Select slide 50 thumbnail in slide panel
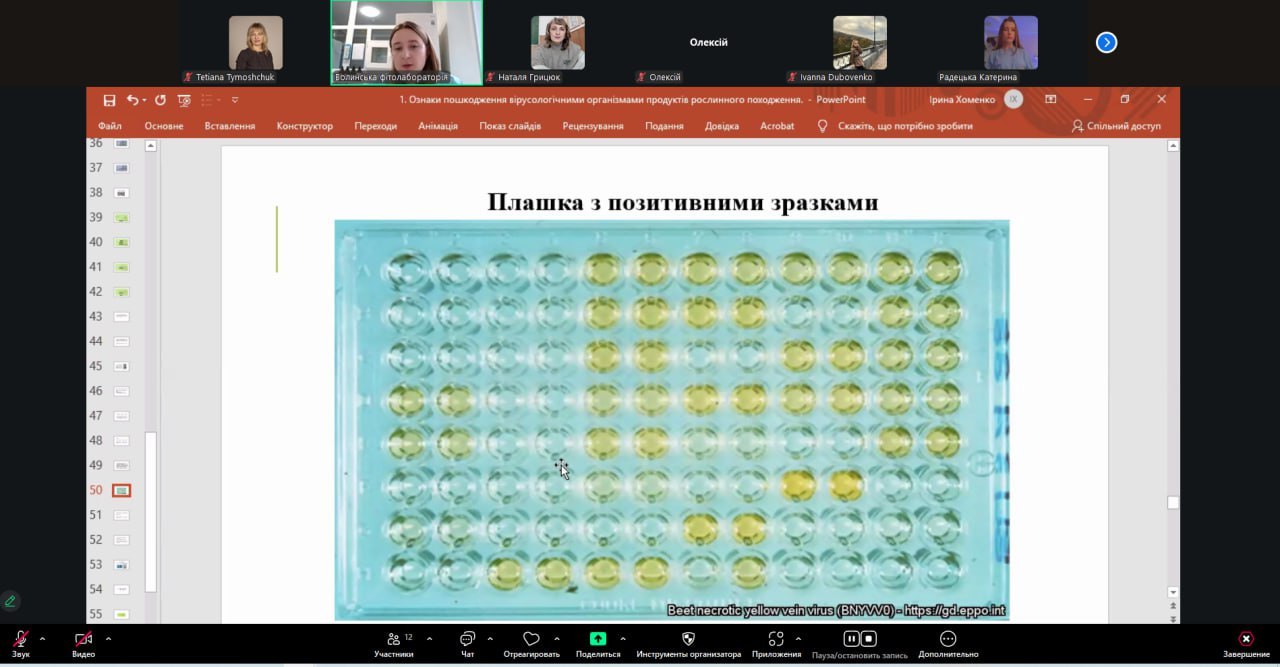 (122, 490)
